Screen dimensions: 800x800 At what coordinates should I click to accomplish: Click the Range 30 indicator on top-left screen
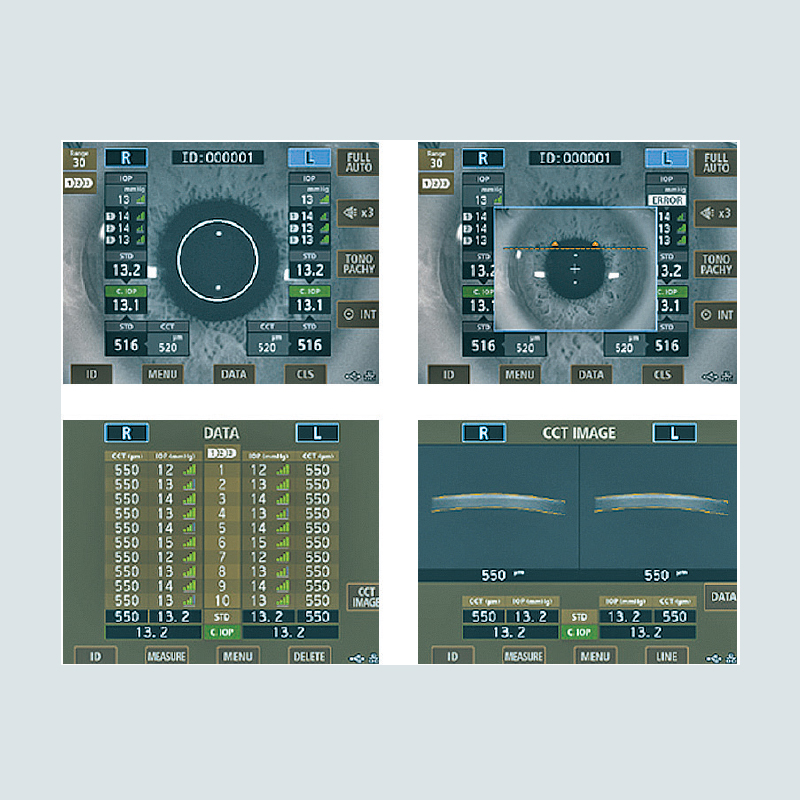[79, 158]
